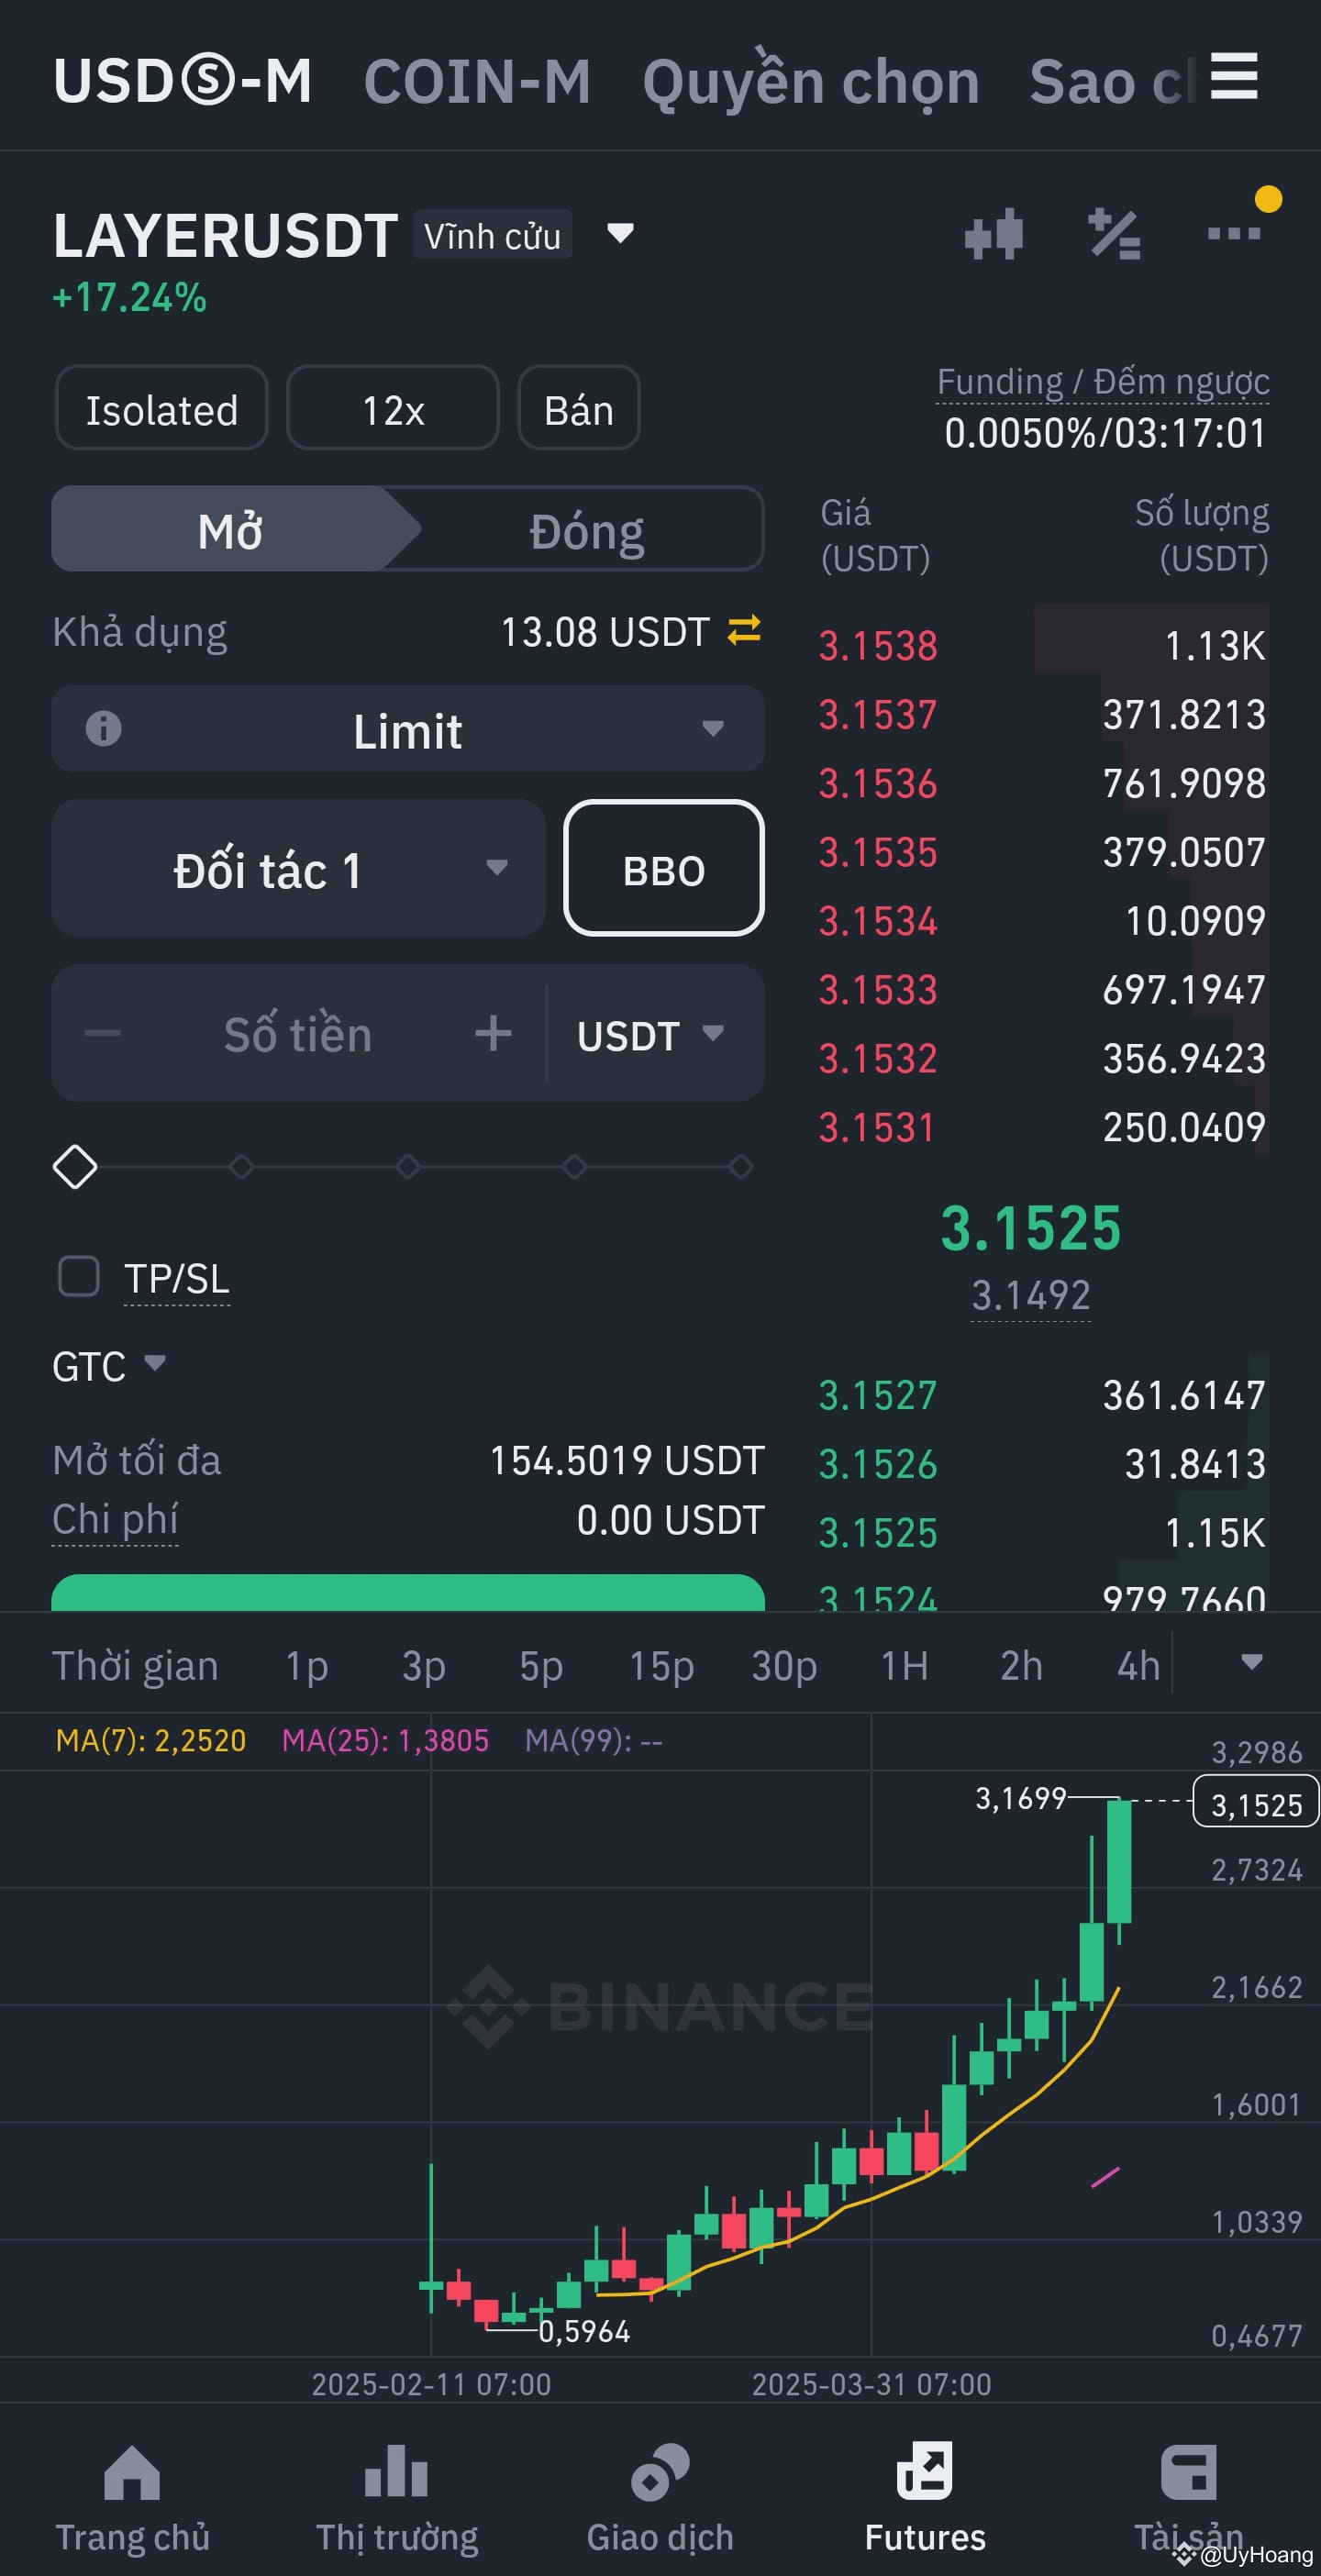Expand the LAYERUSDT pair dropdown arrow
The image size is (1321, 2576).
coord(620,234)
